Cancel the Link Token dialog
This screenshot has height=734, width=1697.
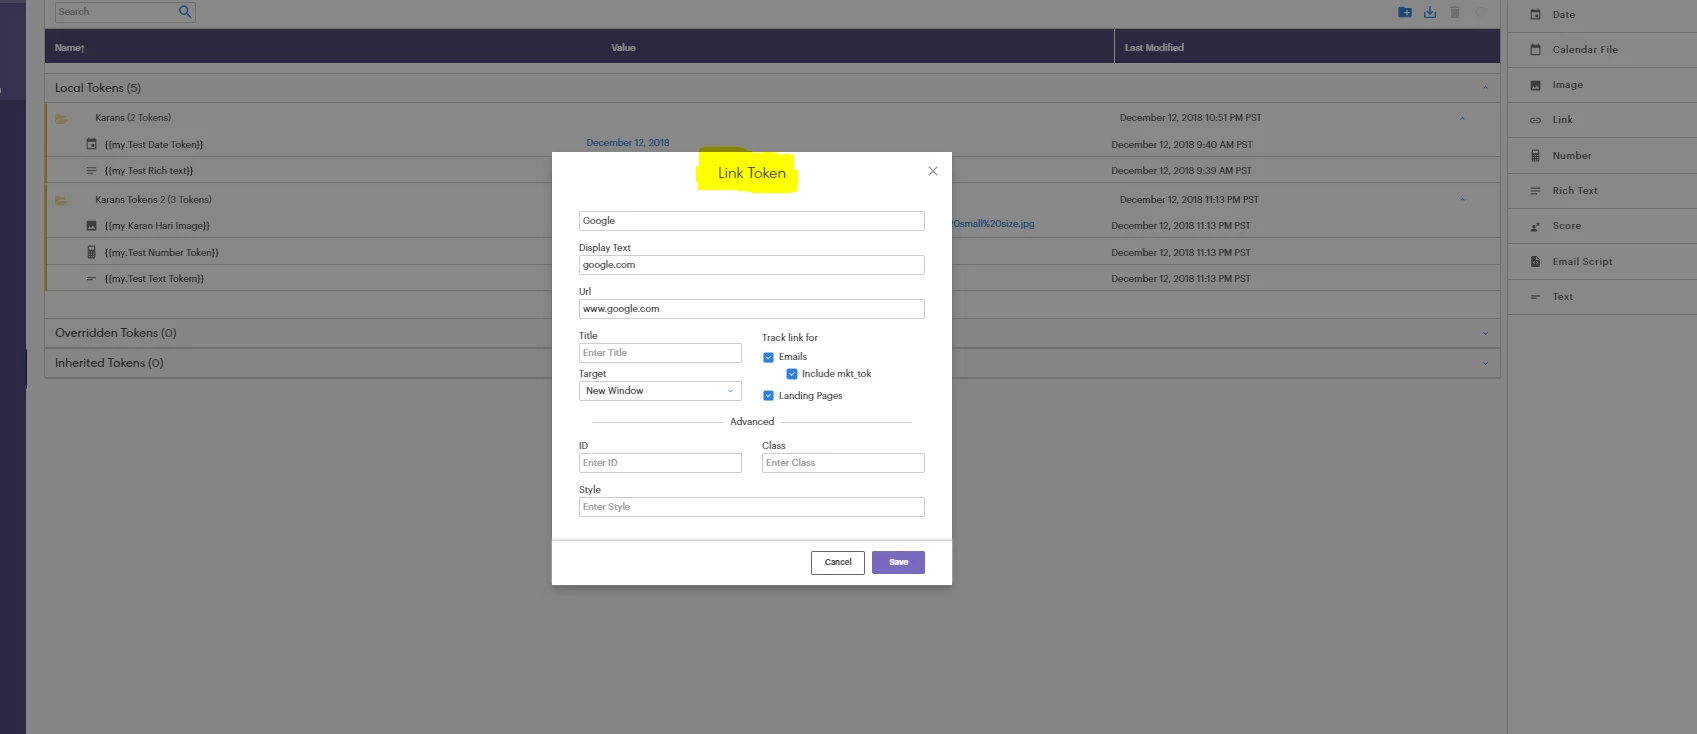pos(838,562)
